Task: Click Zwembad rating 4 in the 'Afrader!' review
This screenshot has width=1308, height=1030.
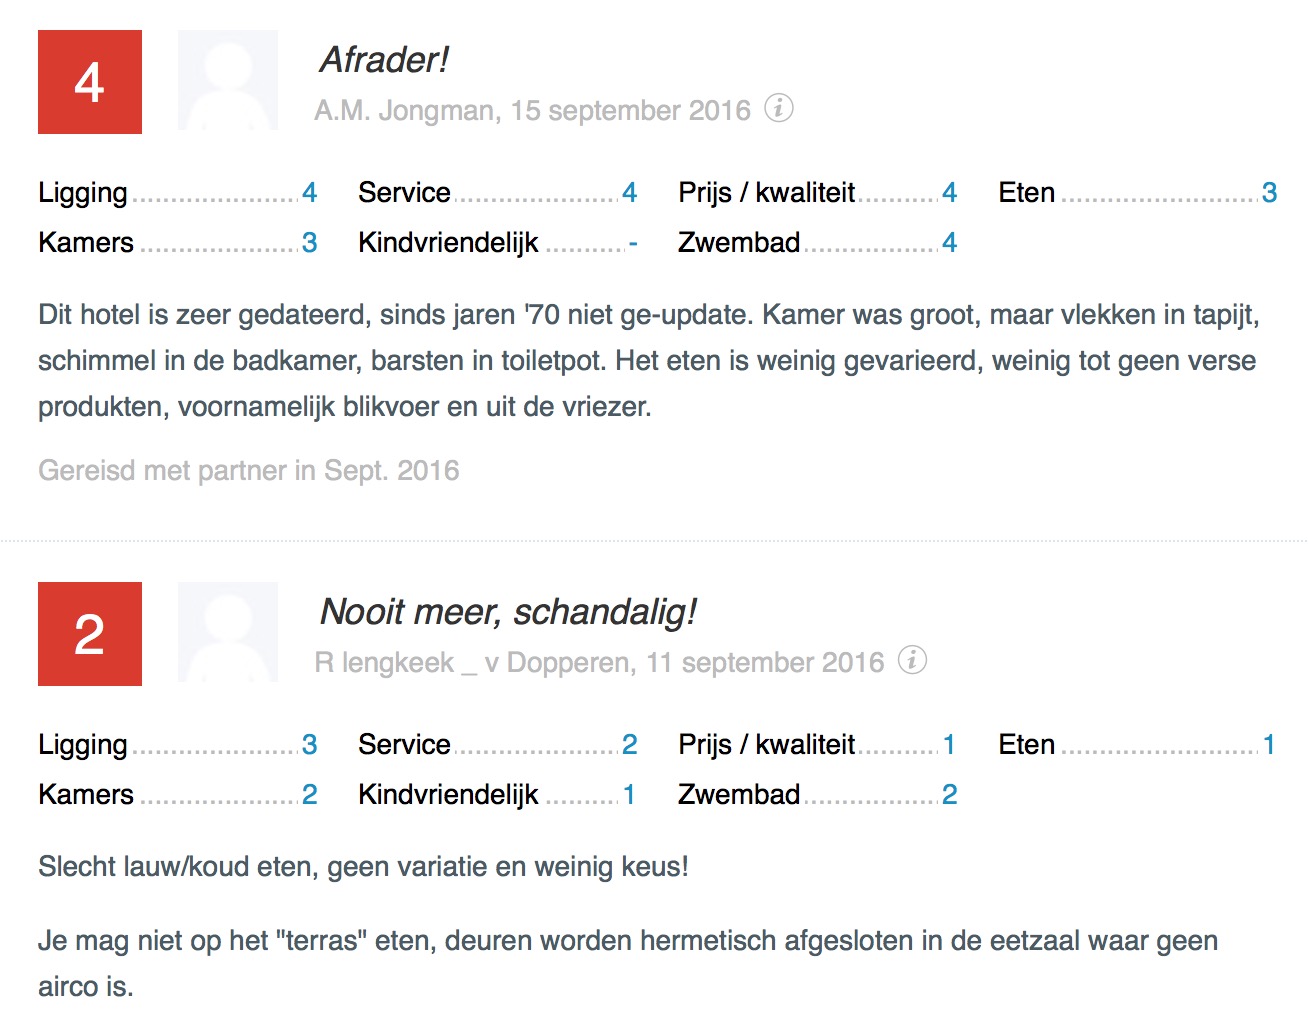Action: [949, 242]
